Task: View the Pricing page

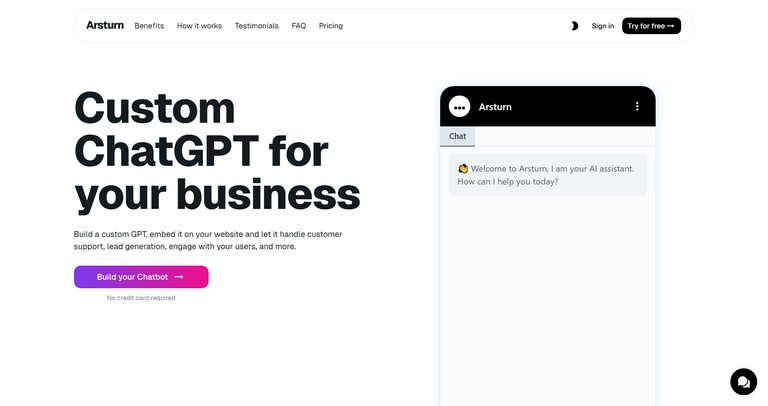Action: 331,26
